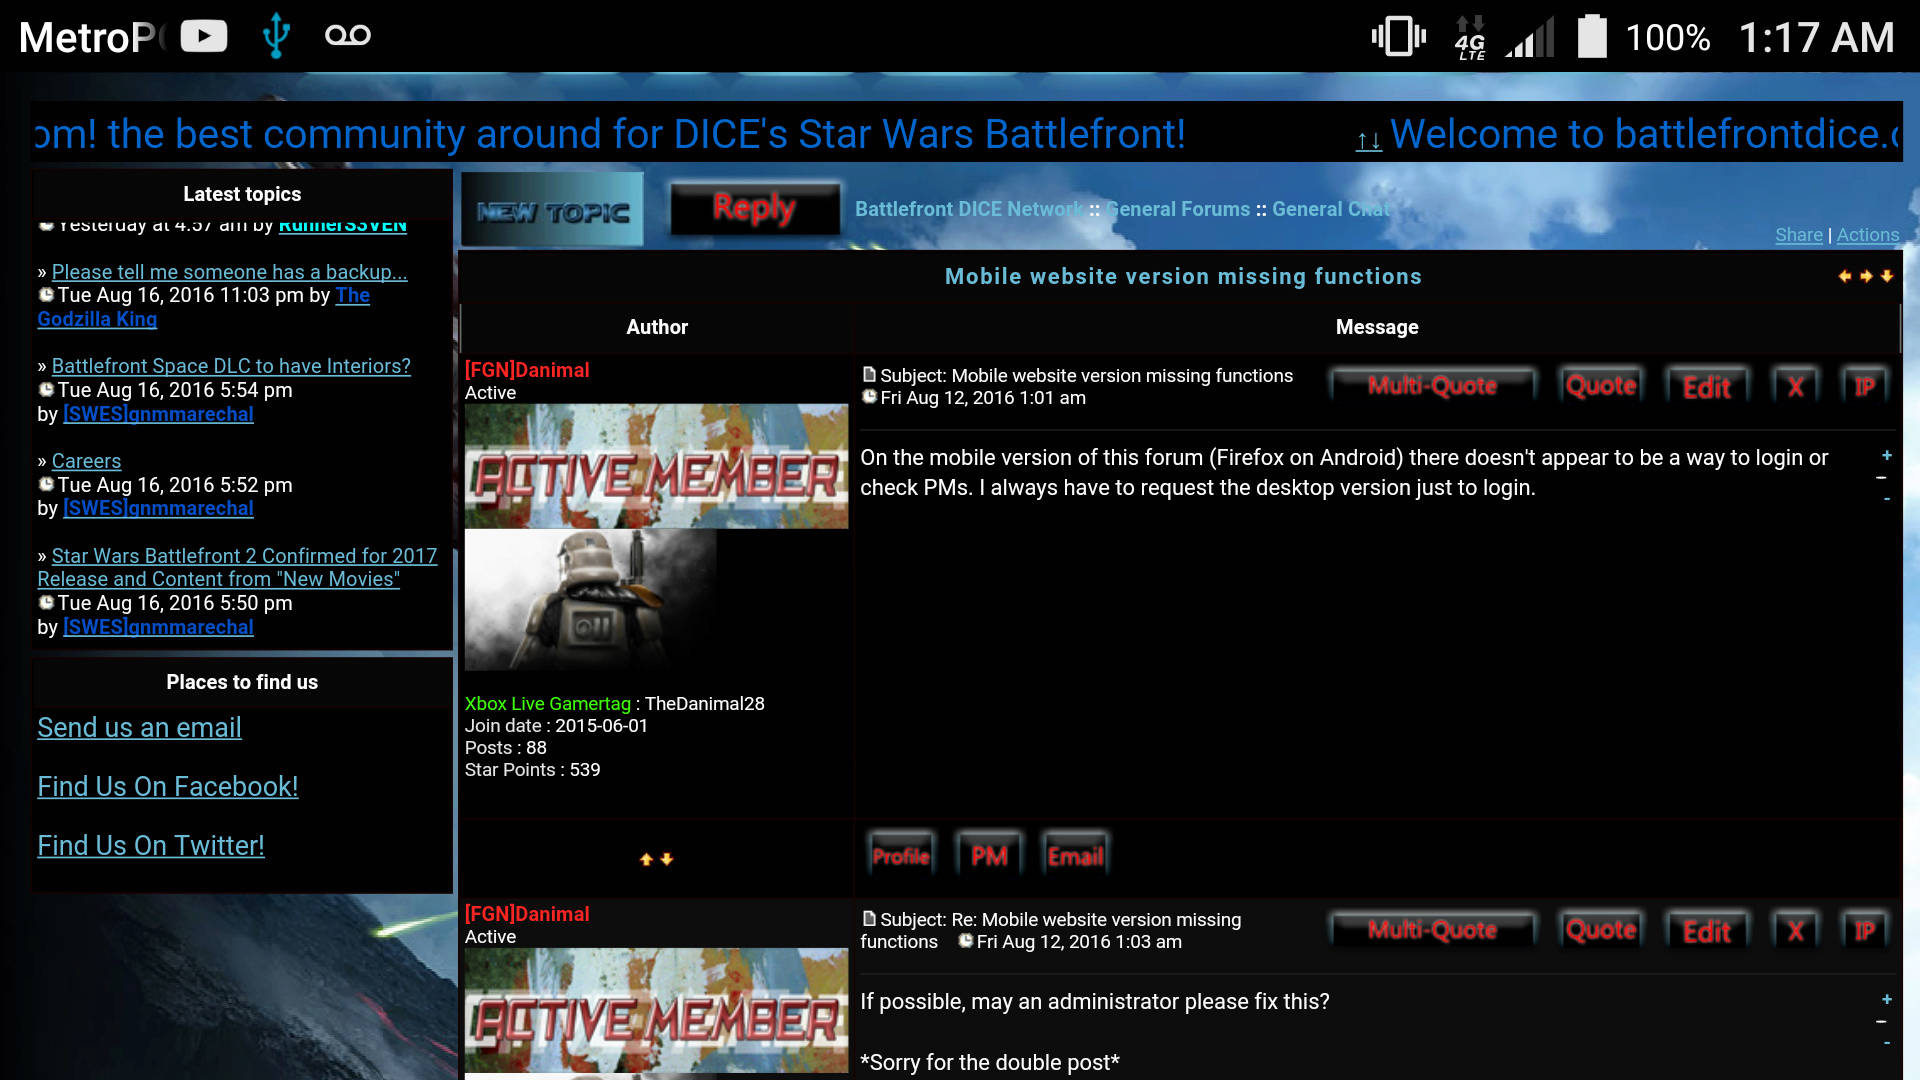Select the Battlefront DICE Network menu item

[967, 208]
